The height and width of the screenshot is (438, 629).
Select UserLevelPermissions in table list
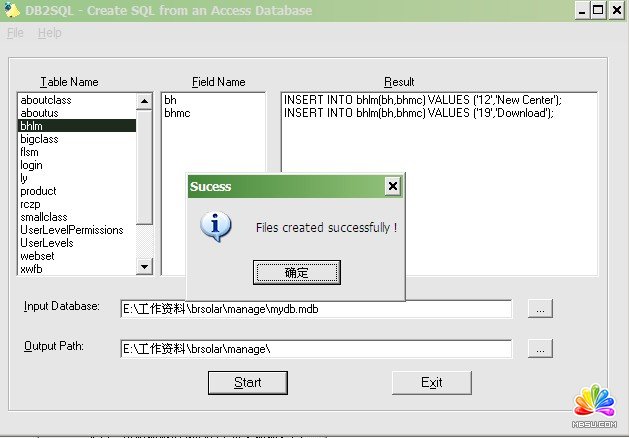coord(72,230)
